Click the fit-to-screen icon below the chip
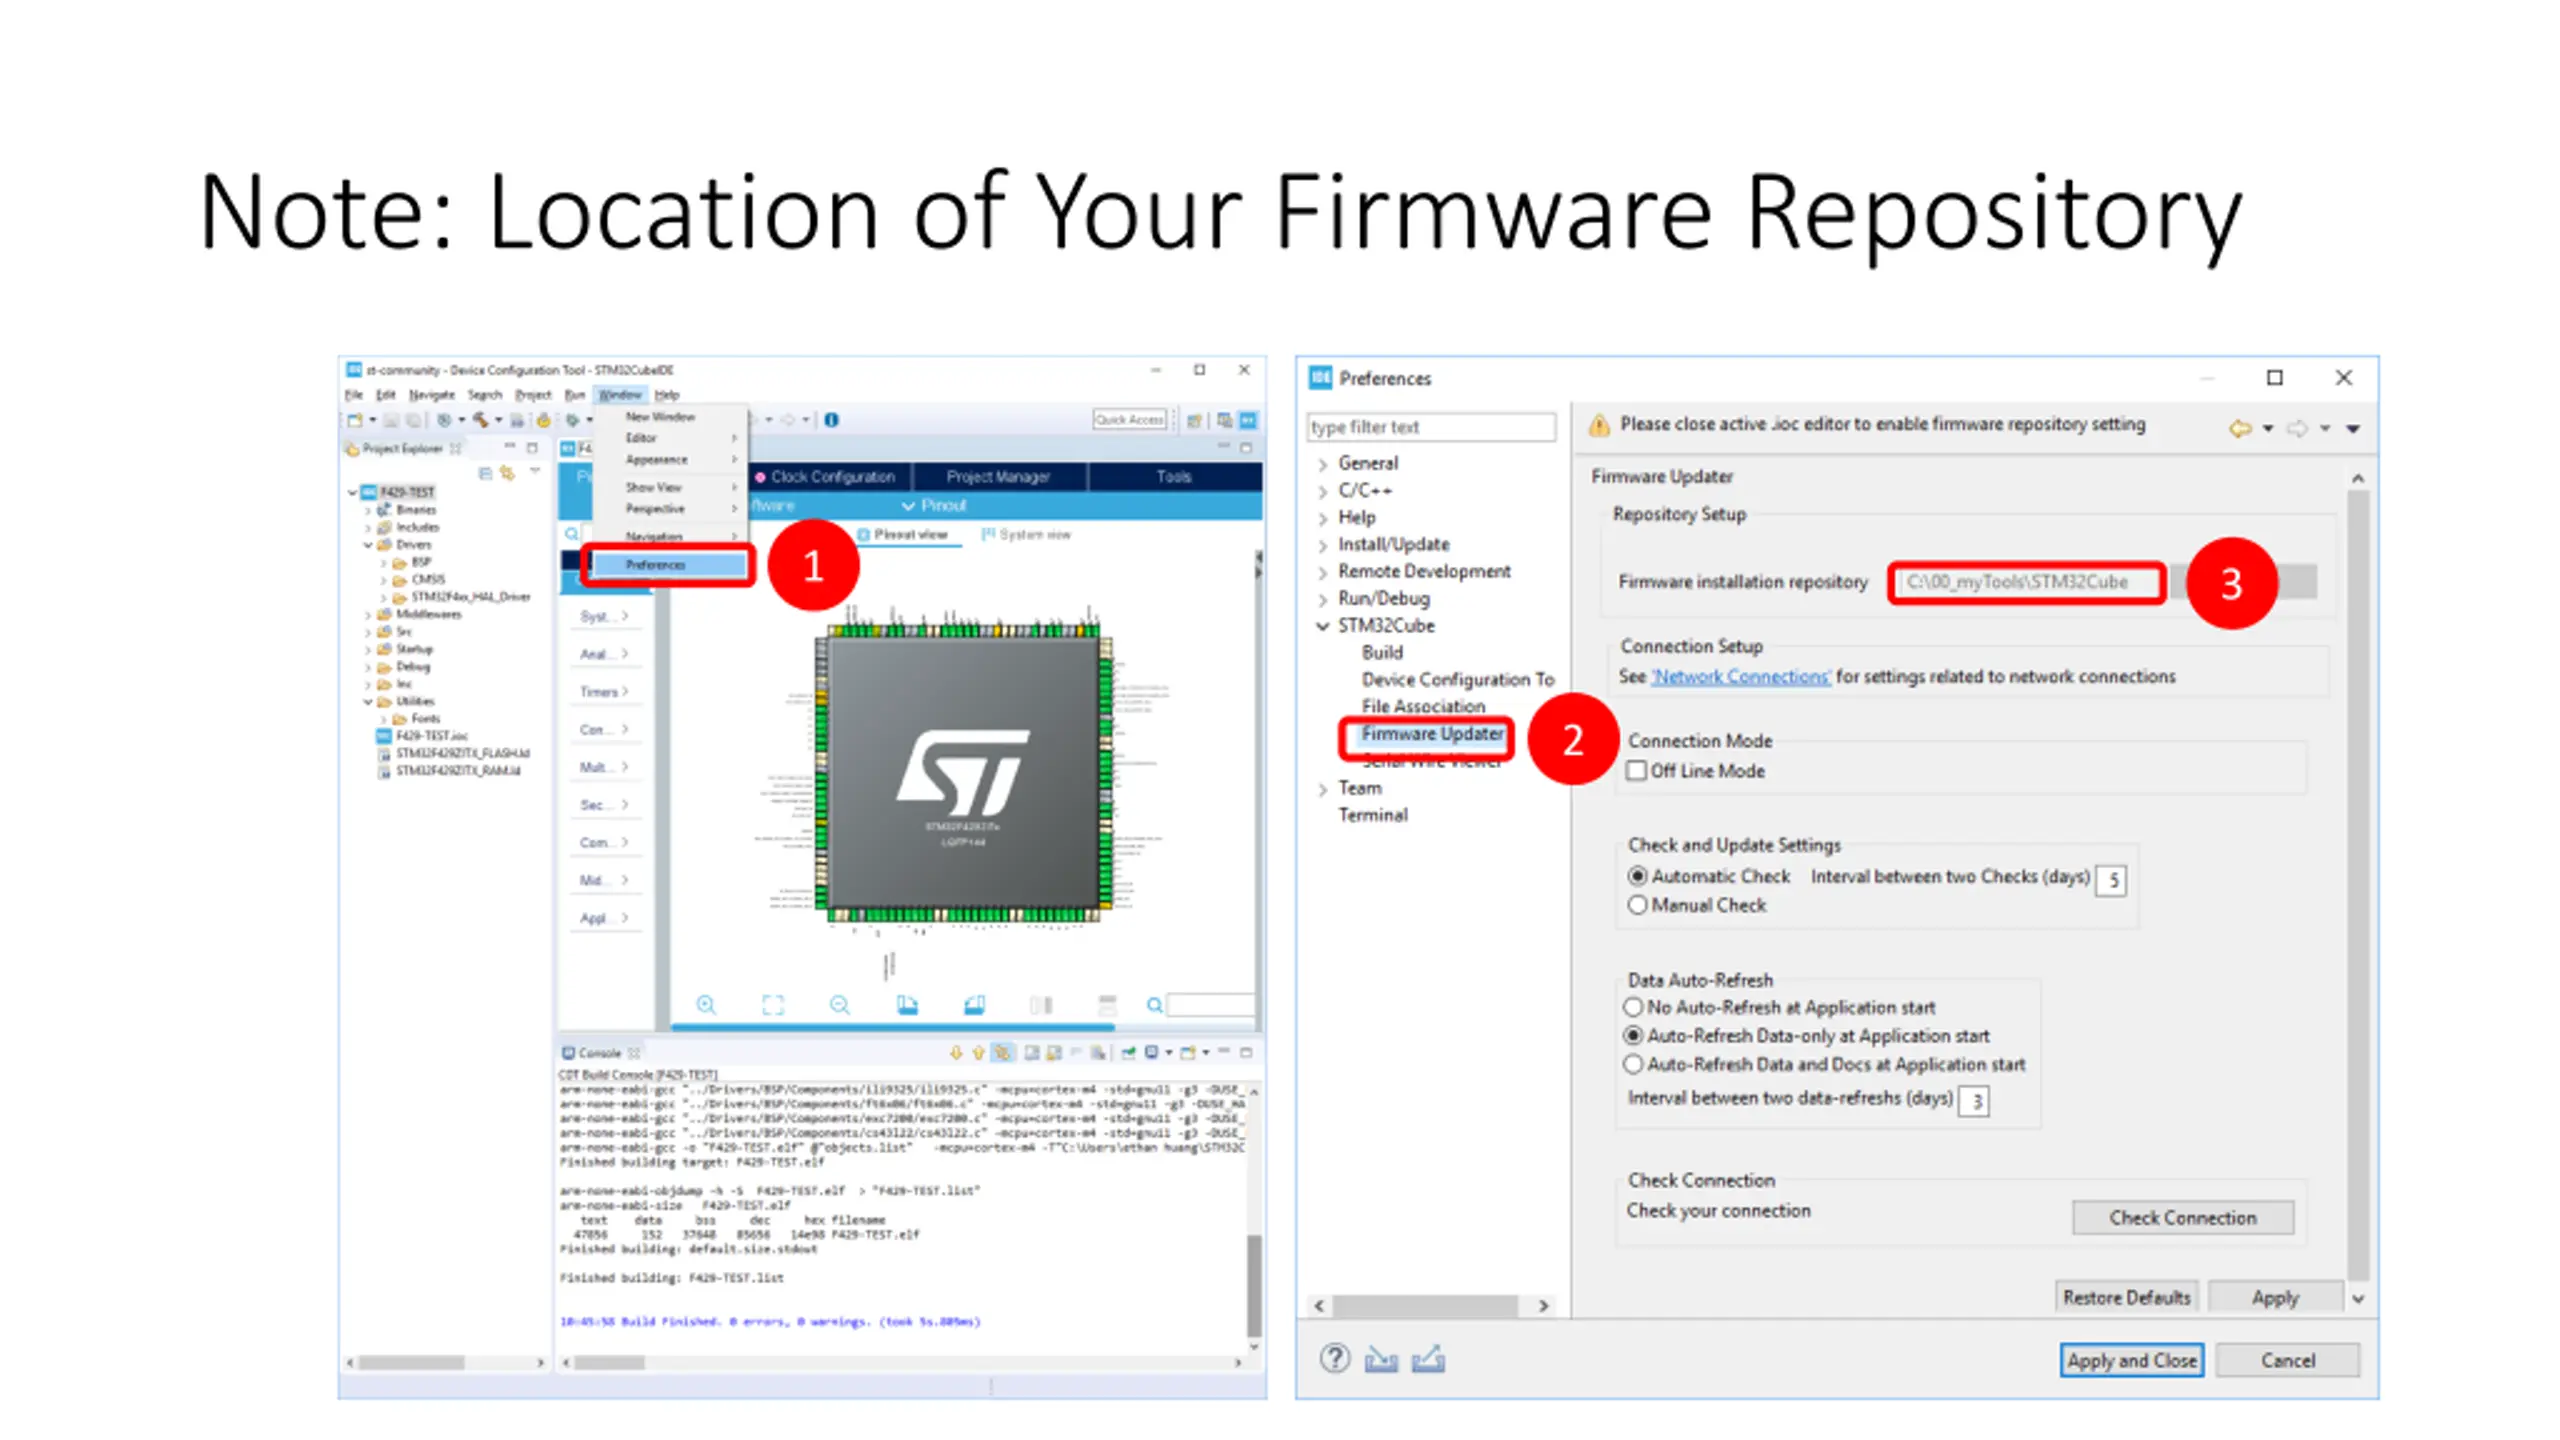The image size is (2560, 1440). 773,1005
